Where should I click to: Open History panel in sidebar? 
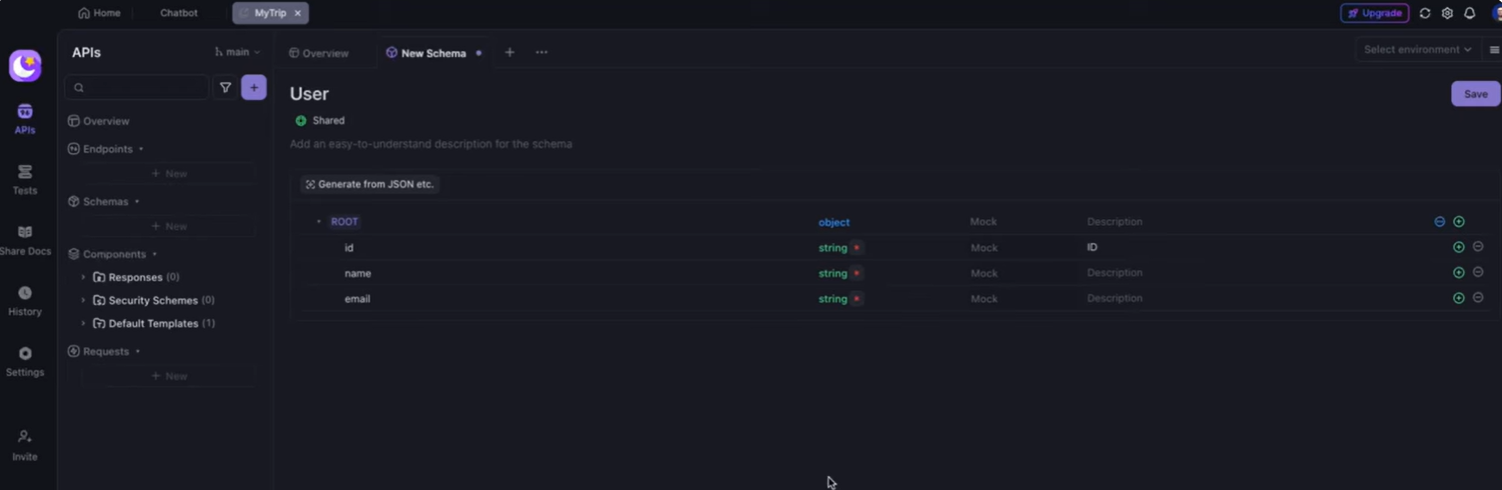24,300
